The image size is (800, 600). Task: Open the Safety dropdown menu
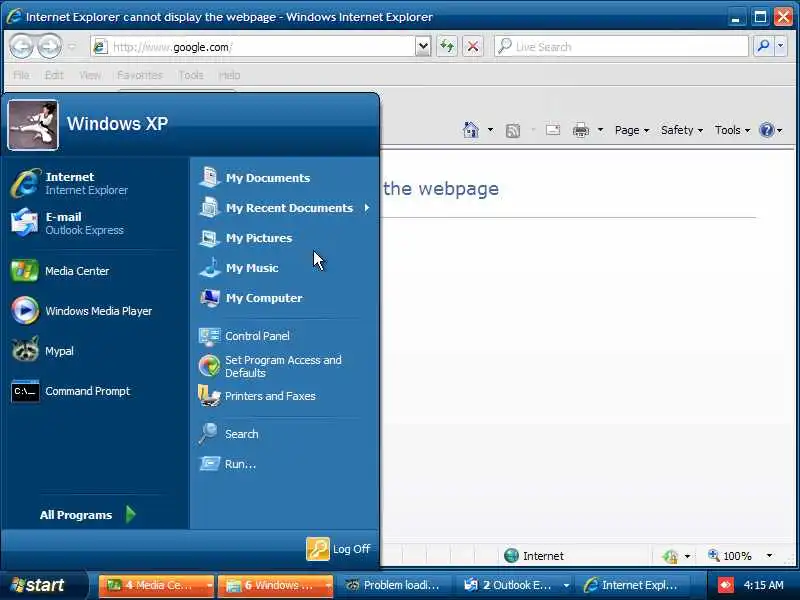682,130
